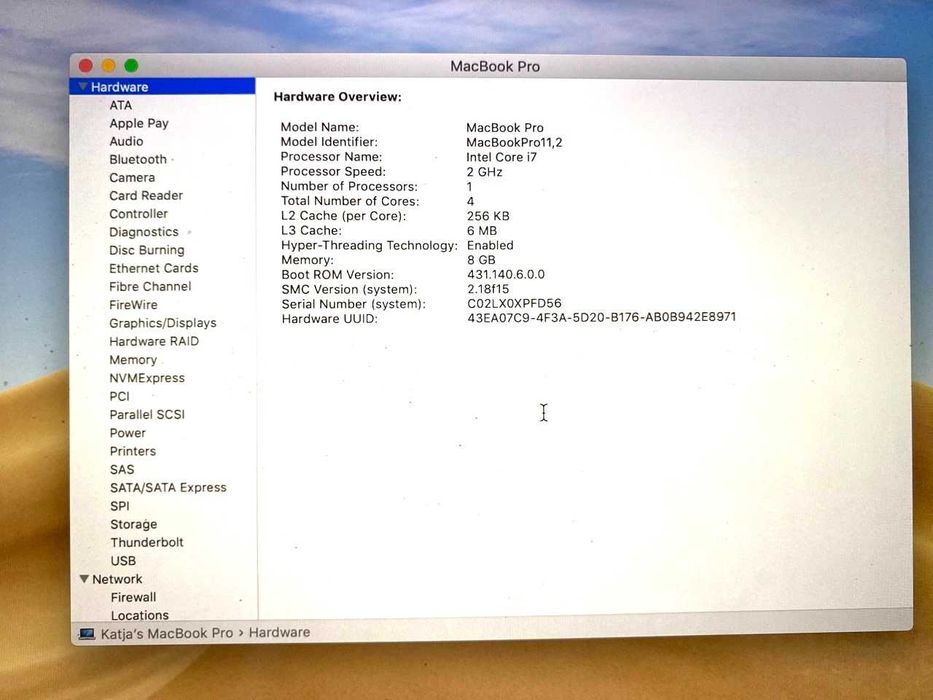Open Disc Burning details

coord(147,250)
